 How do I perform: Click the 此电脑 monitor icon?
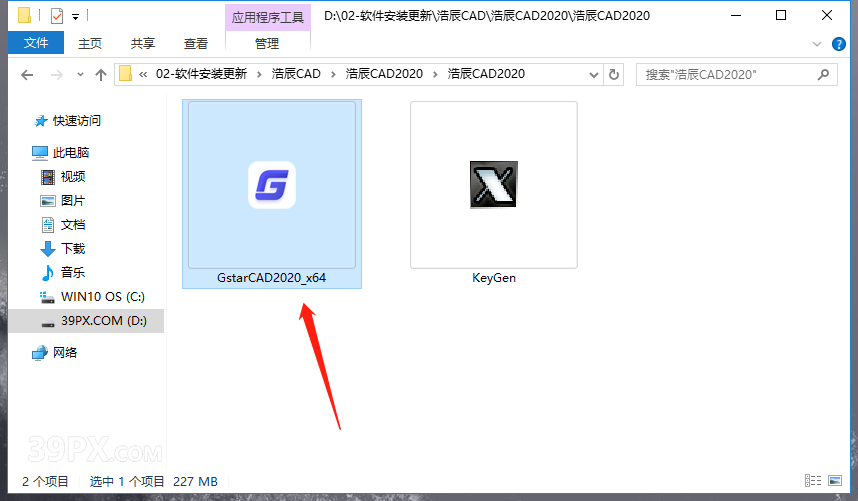40,153
